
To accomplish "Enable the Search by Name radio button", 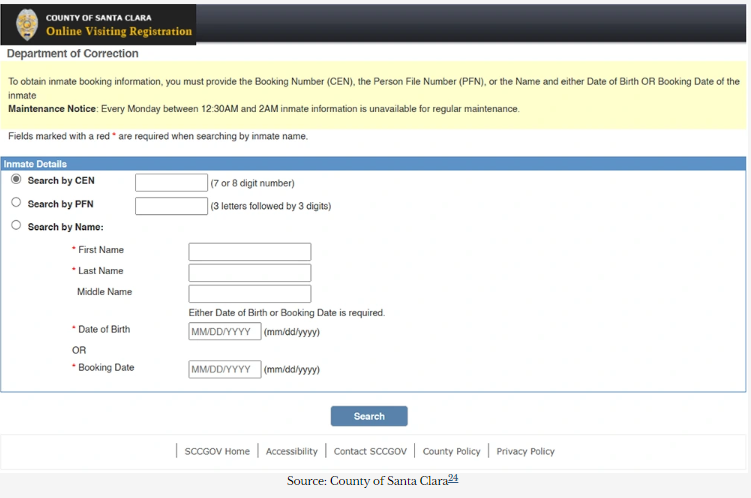I will (x=16, y=225).
